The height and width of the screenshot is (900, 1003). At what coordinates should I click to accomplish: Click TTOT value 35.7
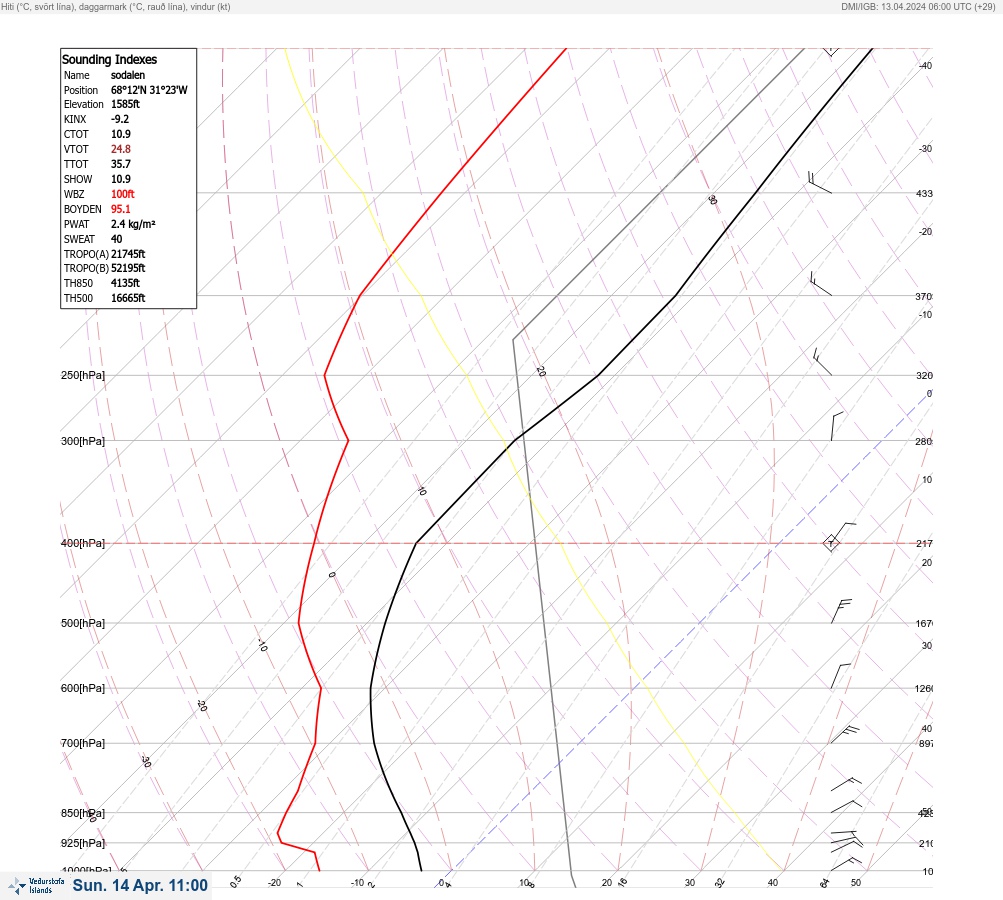coord(121,164)
